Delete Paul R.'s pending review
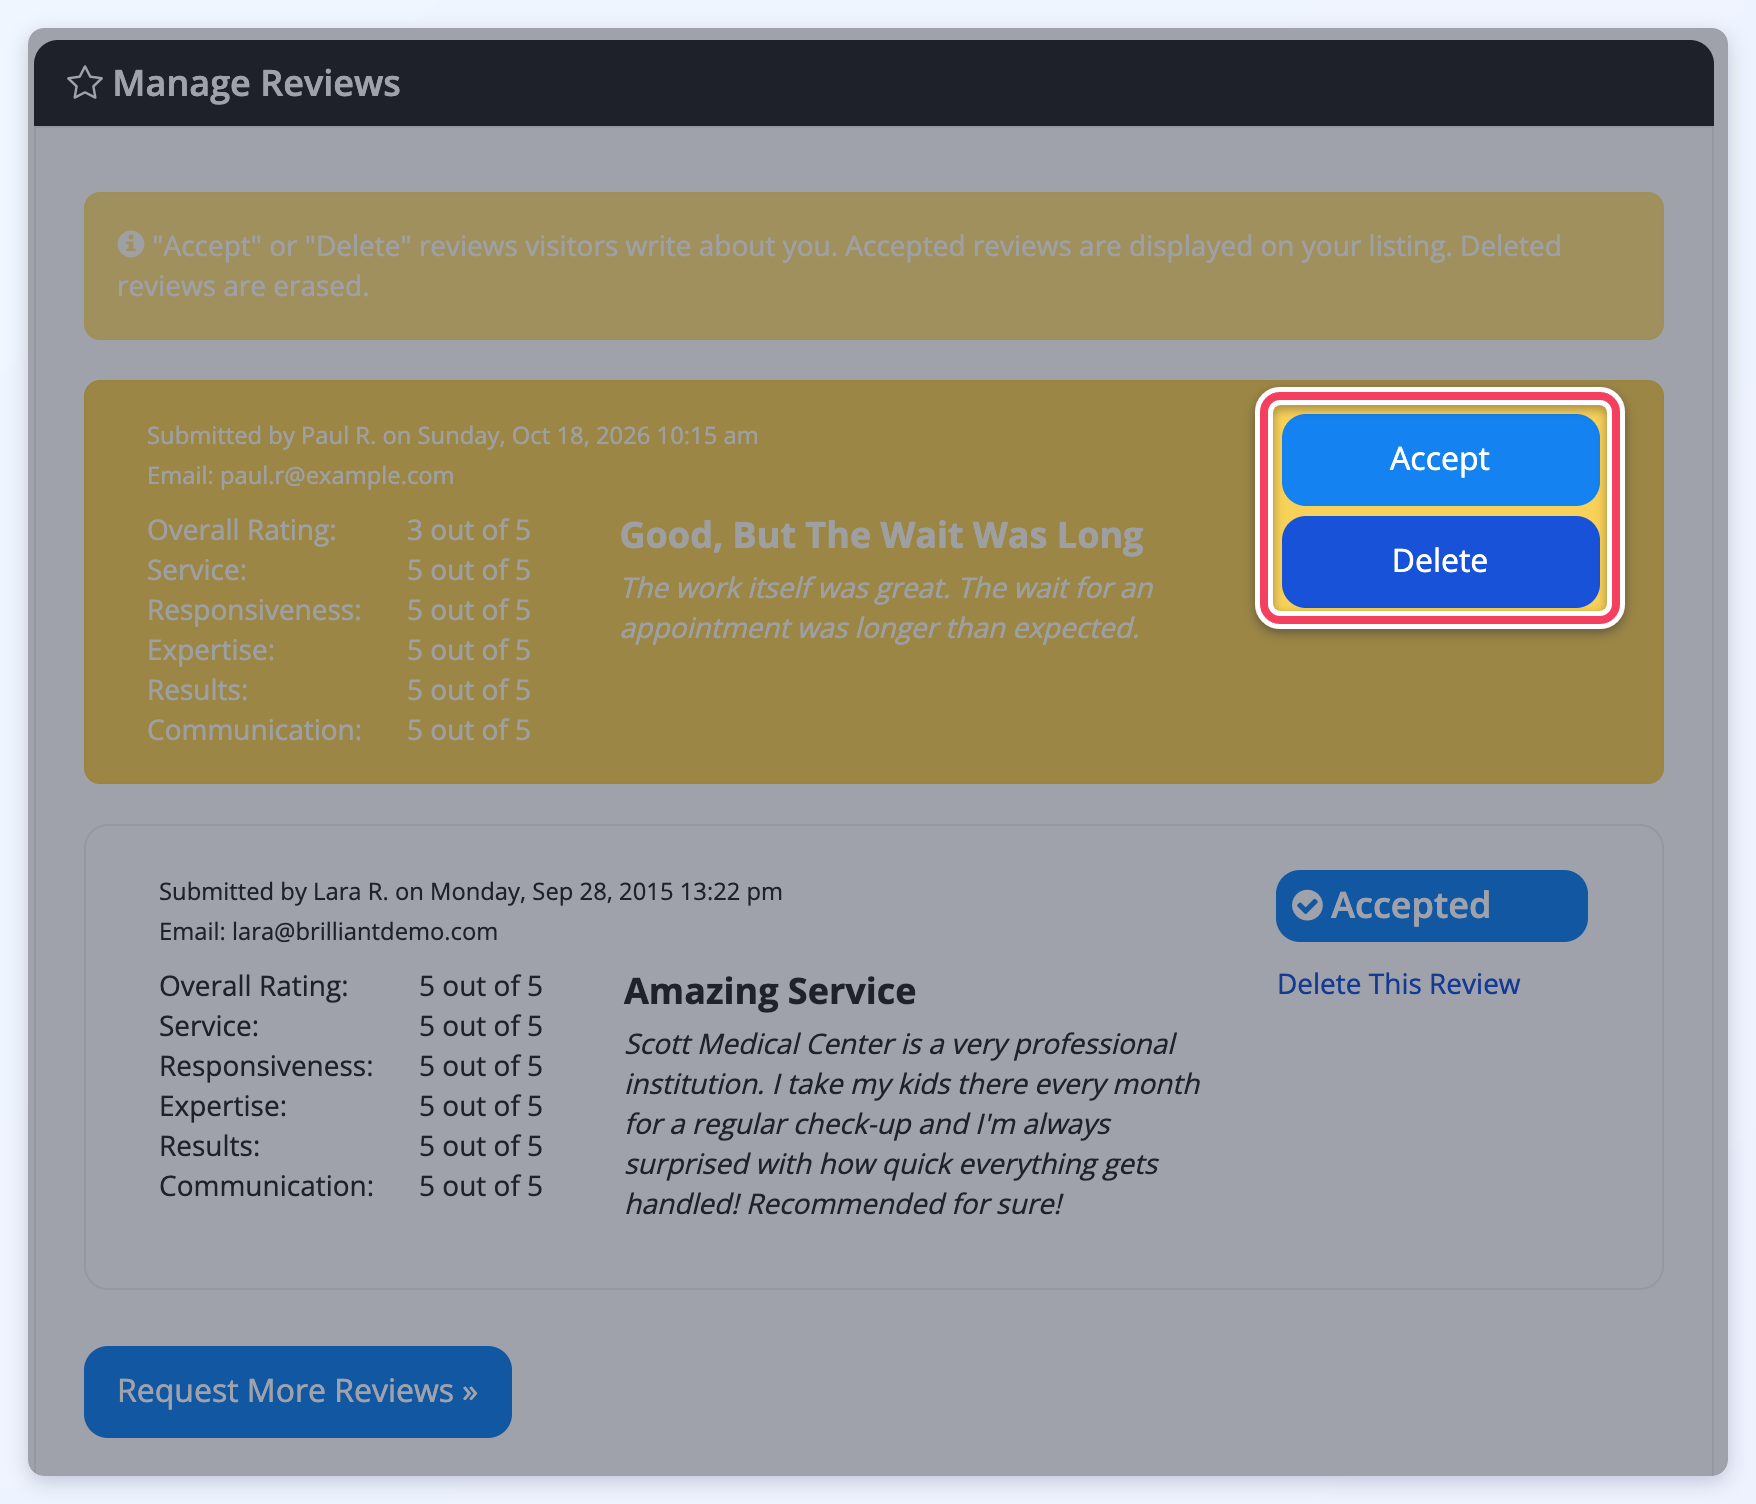 pos(1440,561)
